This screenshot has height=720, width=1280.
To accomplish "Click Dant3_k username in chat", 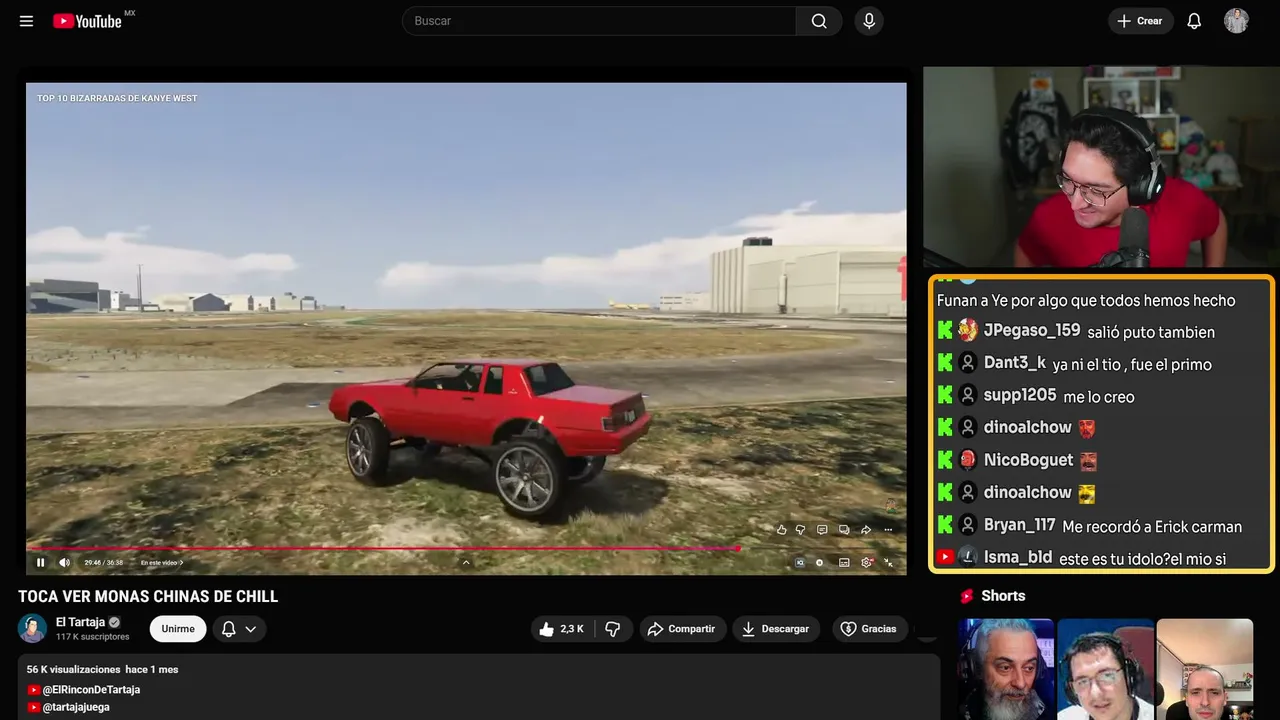I will point(1015,363).
